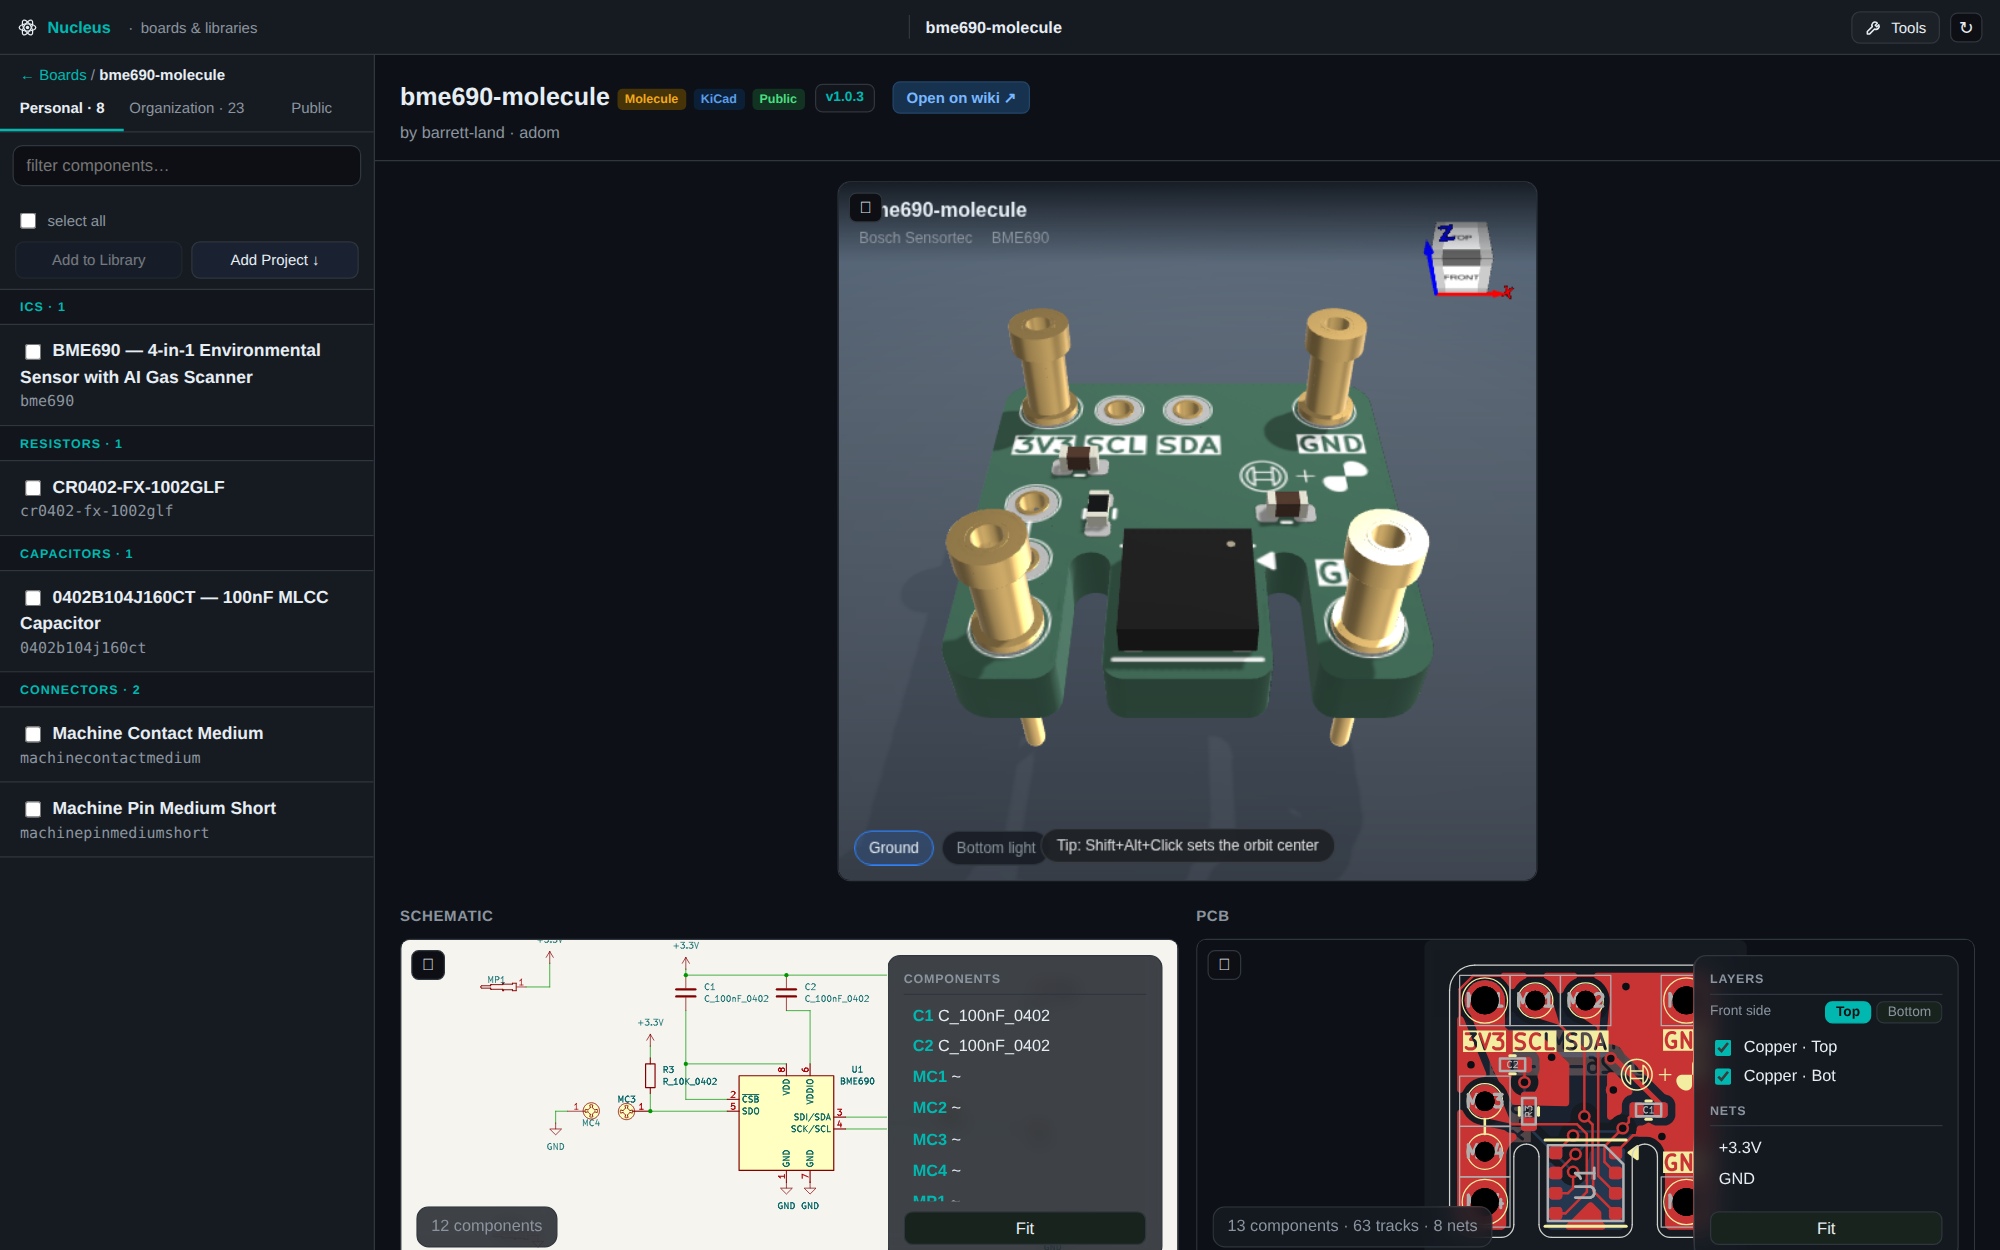Viewport: 2000px width, 1250px height.
Task: Expand the PCB panel fullscreen icon
Action: (1224, 965)
